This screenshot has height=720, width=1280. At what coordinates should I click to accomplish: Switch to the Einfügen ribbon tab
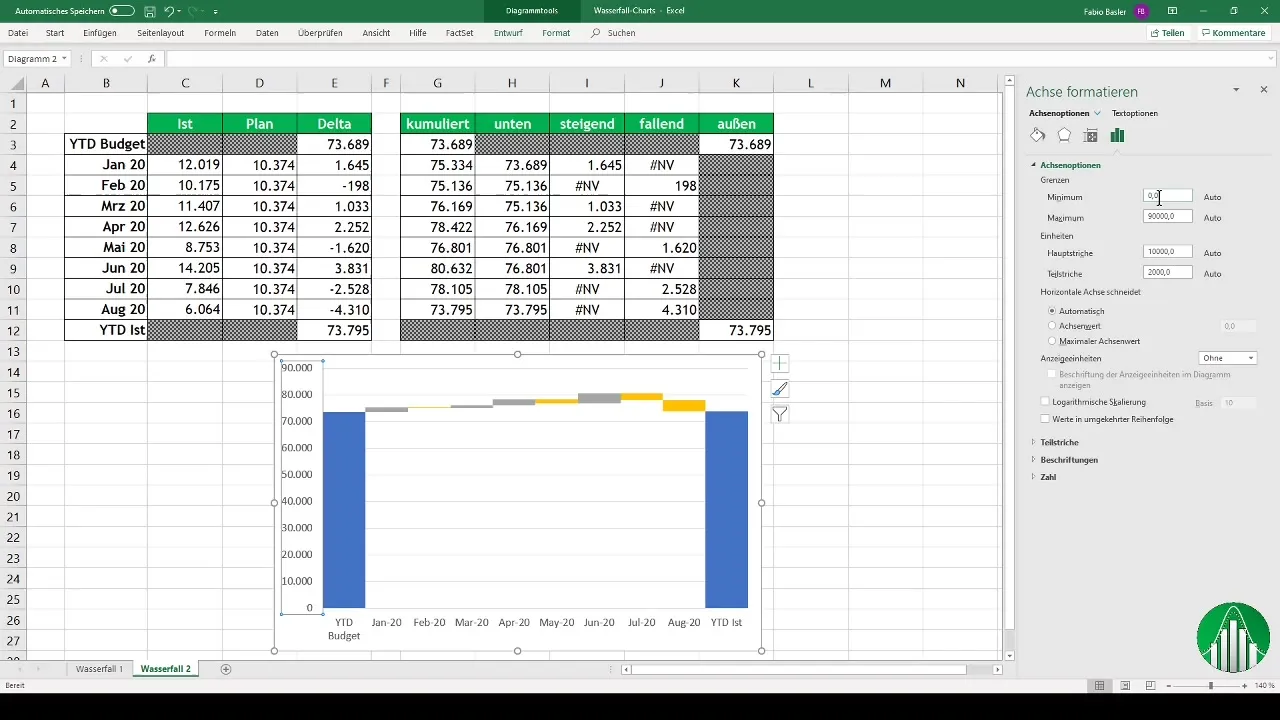coord(100,33)
